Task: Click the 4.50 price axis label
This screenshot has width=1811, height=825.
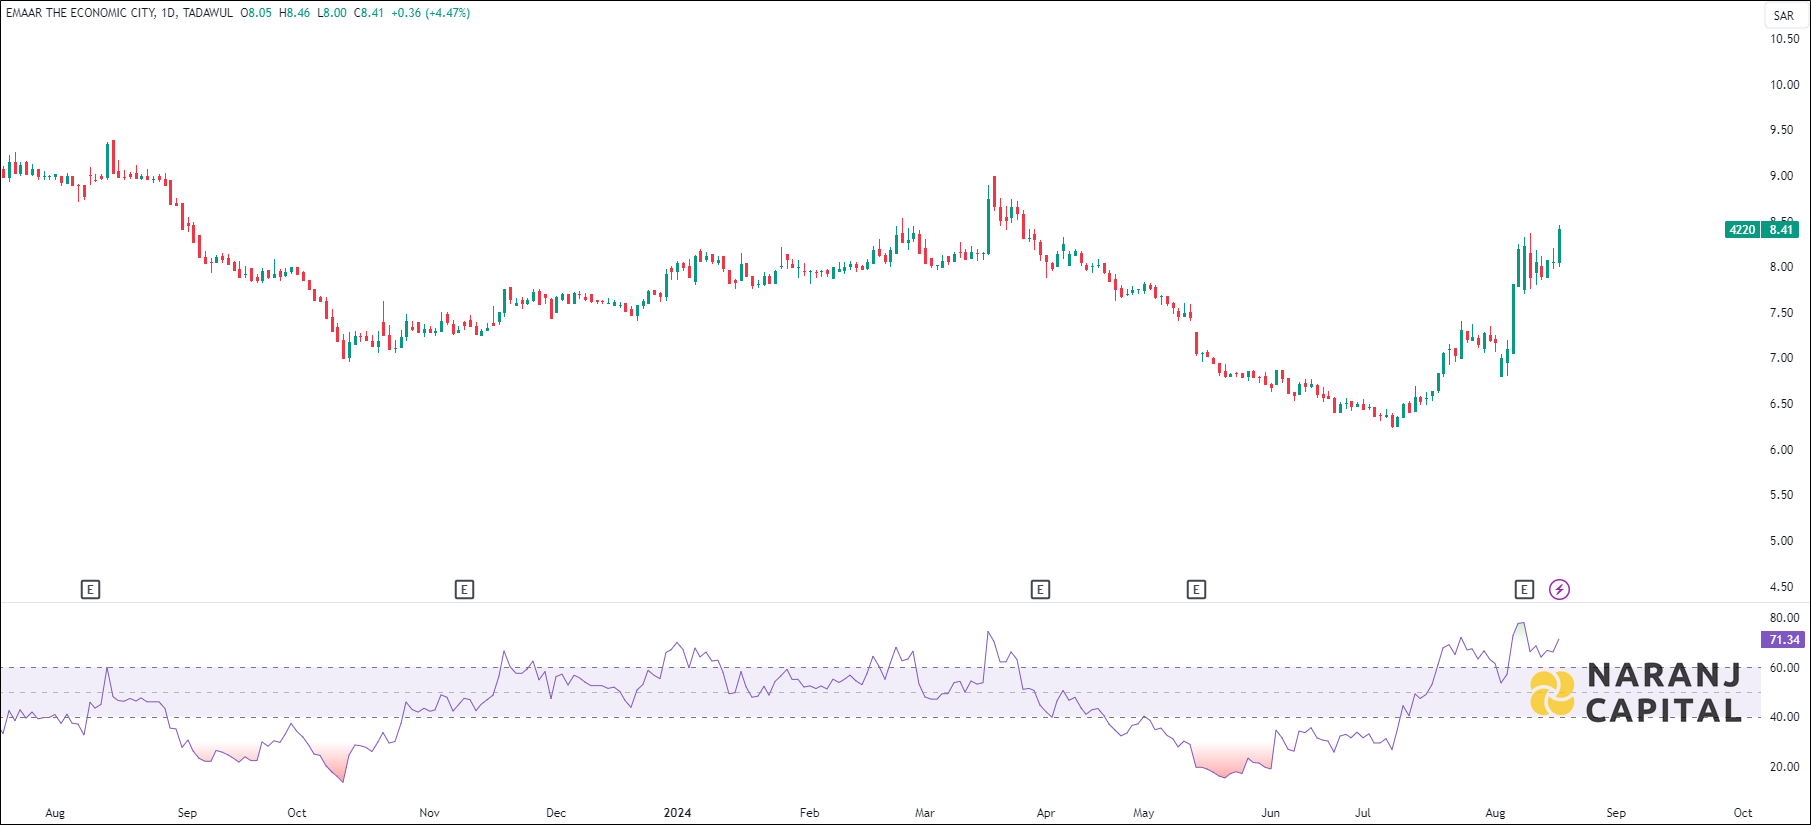Action: coord(1781,587)
